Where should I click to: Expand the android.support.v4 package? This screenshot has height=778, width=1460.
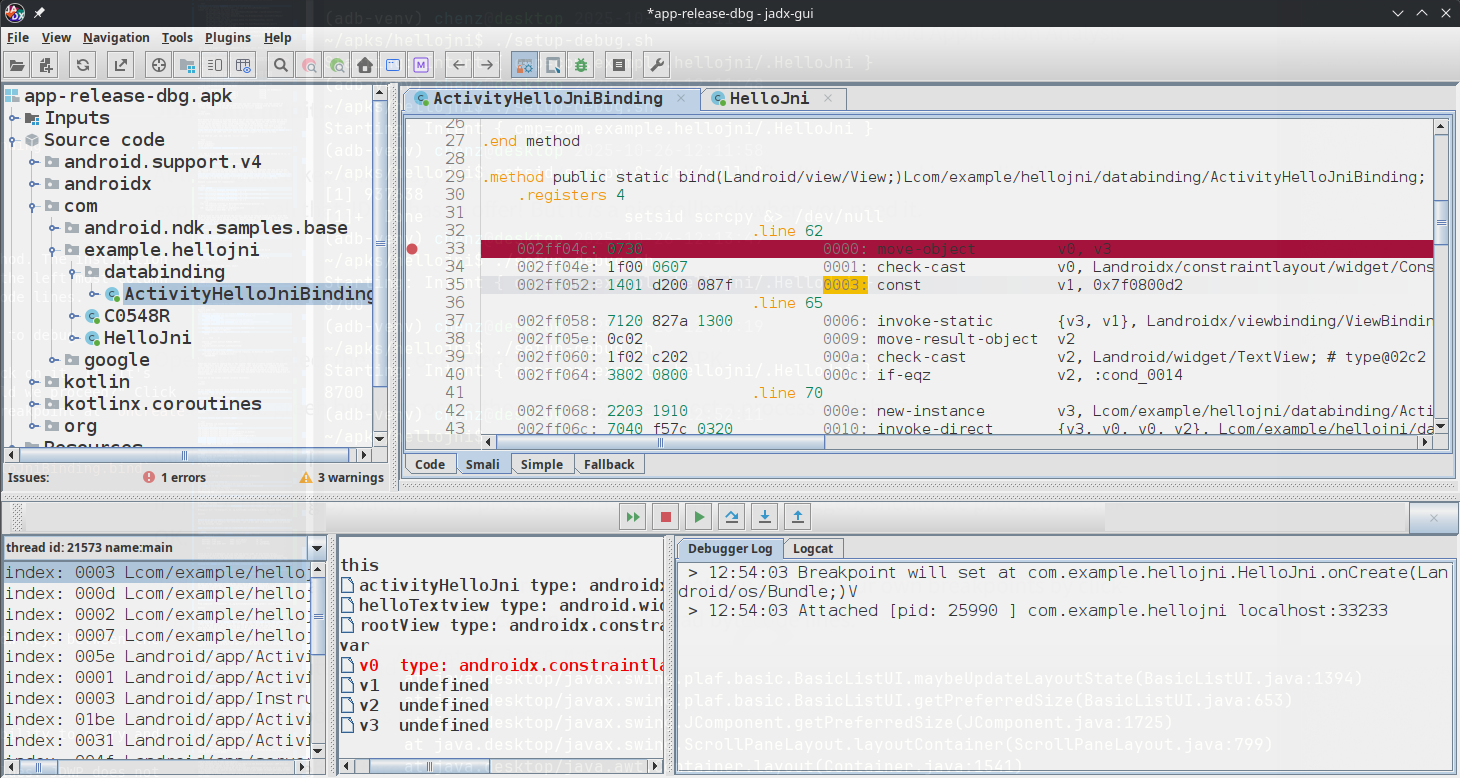tap(32, 162)
